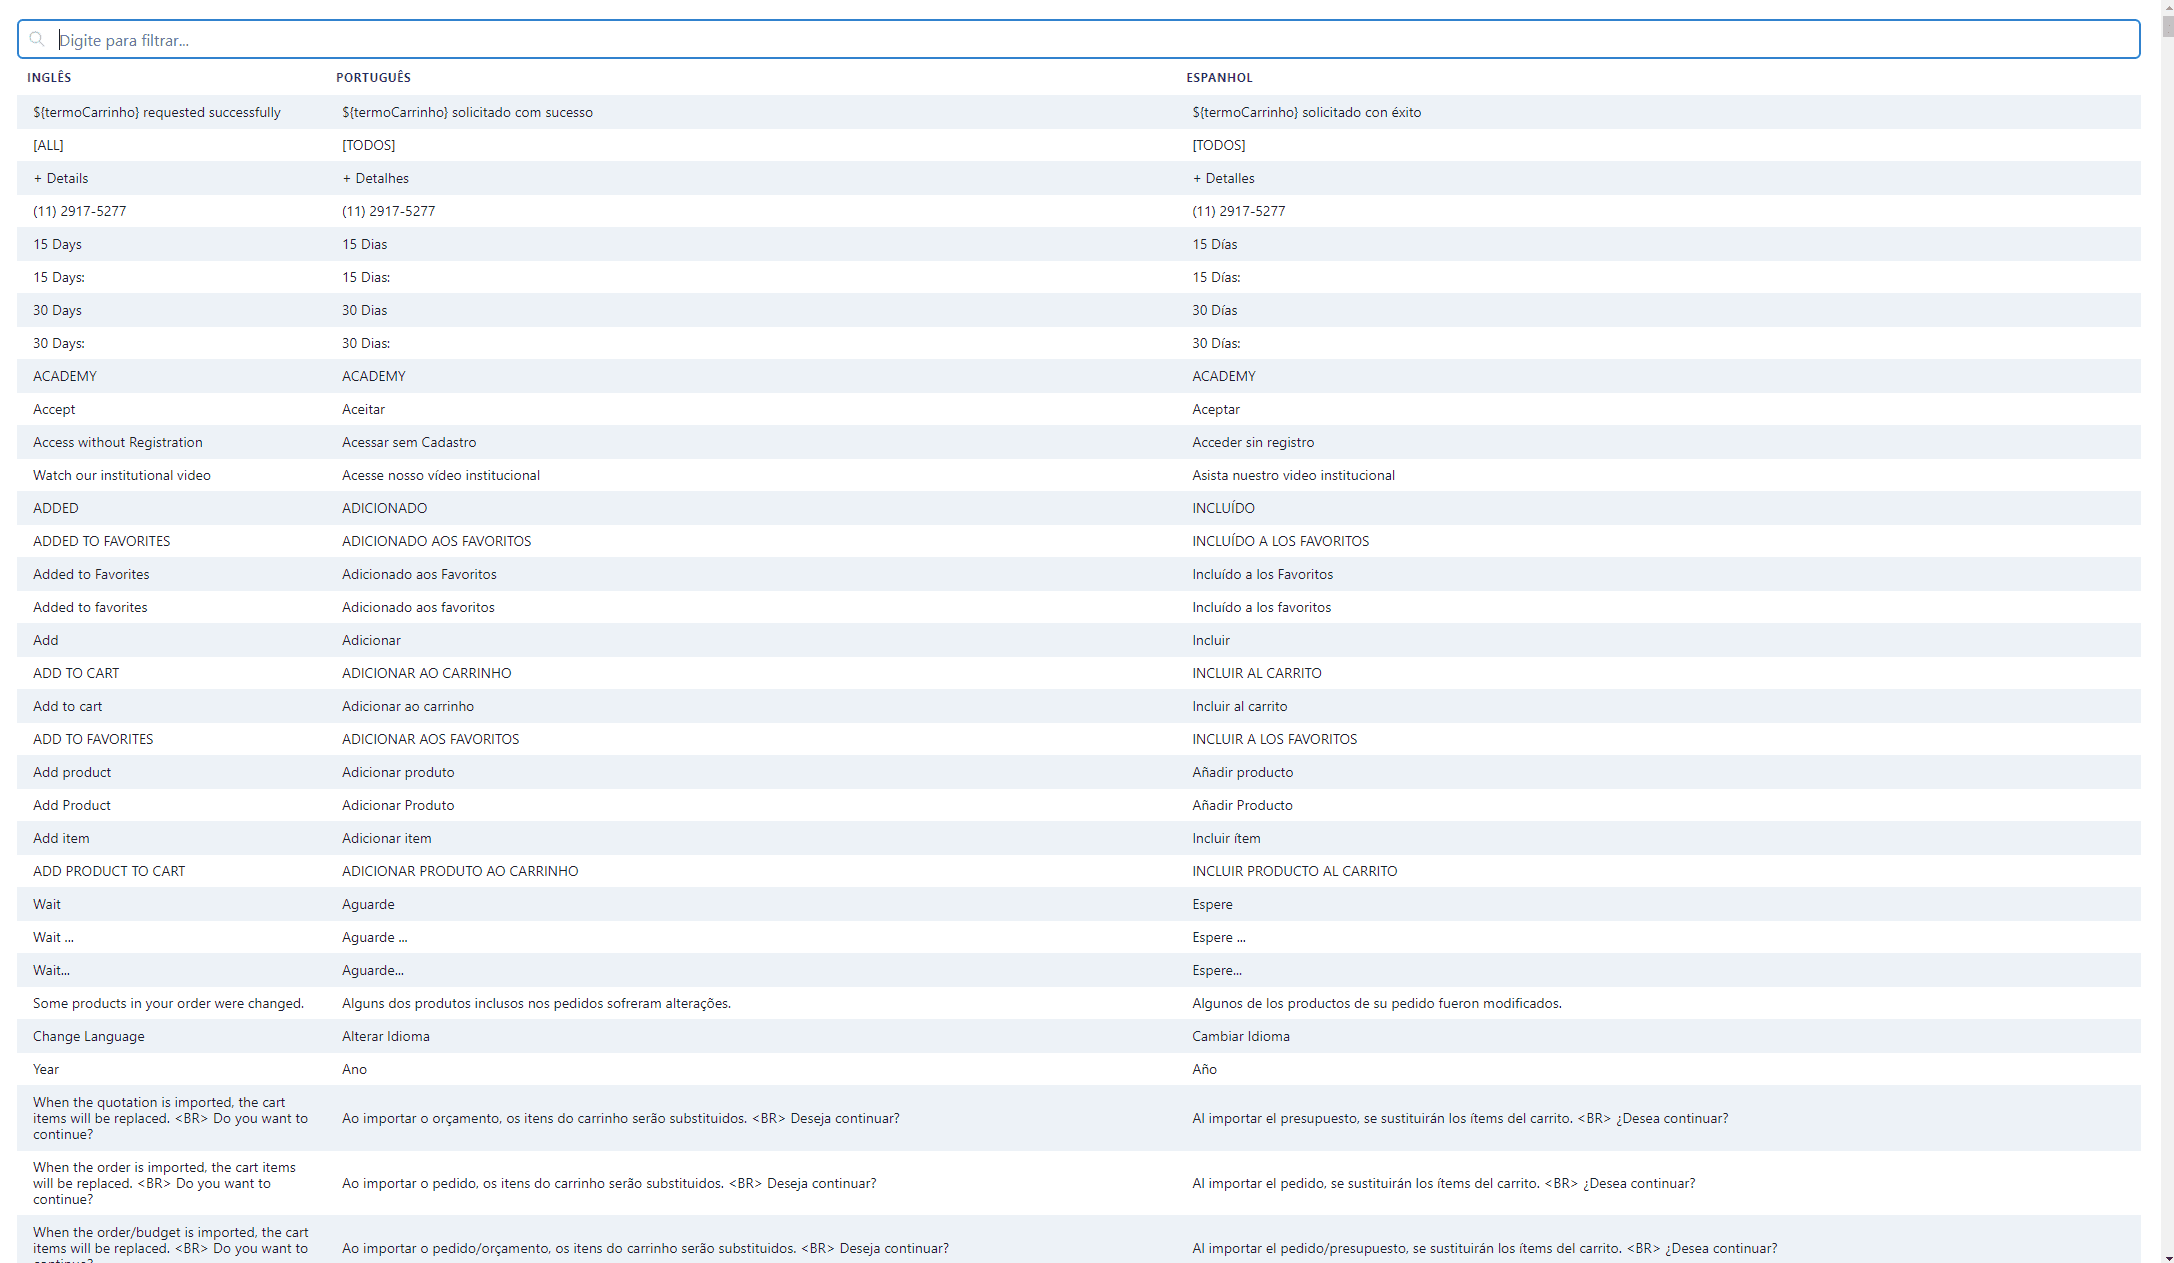Screen dimensions: 2174x1263
Task: Select 'Added to Favorites' capitalized cell
Action: pos(91,574)
